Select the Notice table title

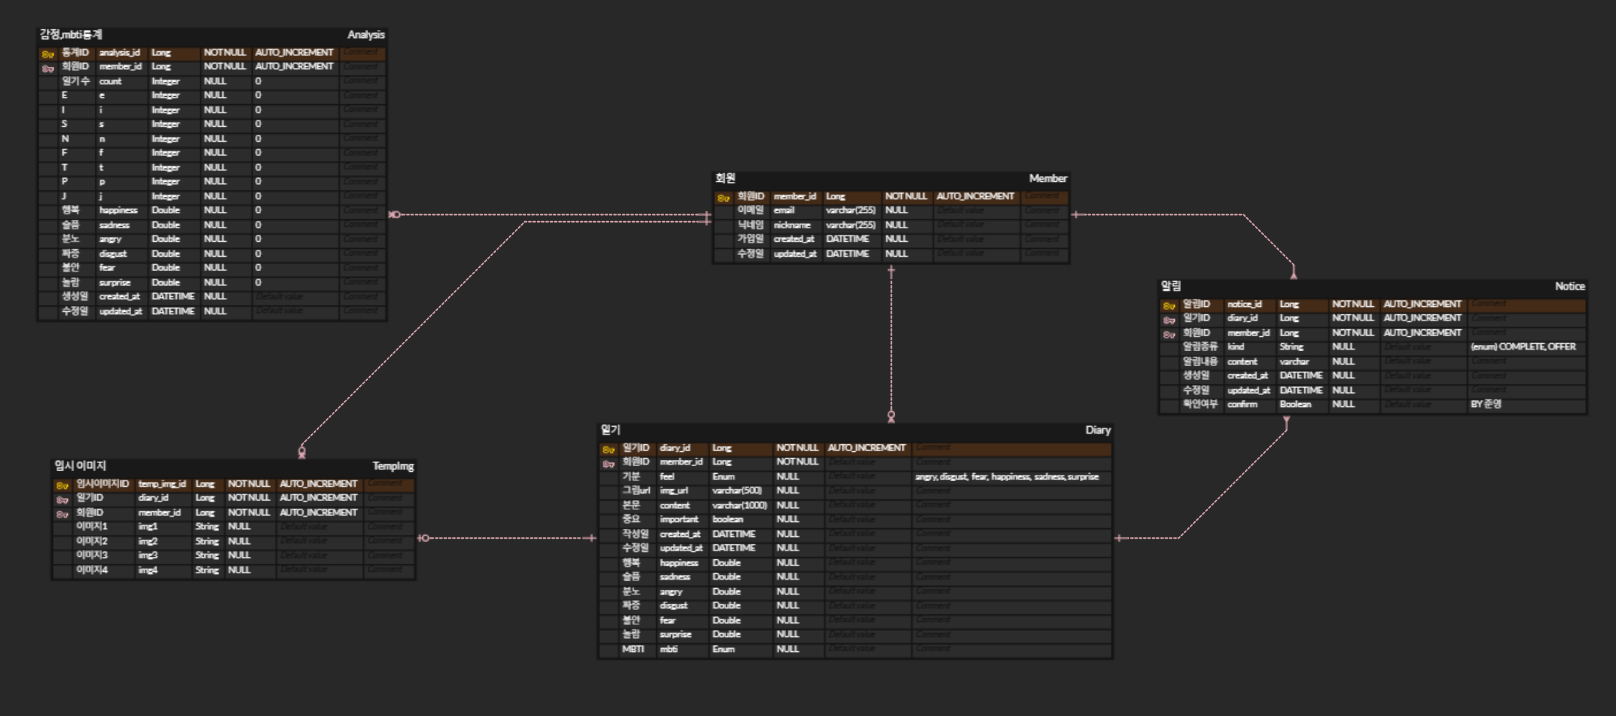click(x=1569, y=286)
